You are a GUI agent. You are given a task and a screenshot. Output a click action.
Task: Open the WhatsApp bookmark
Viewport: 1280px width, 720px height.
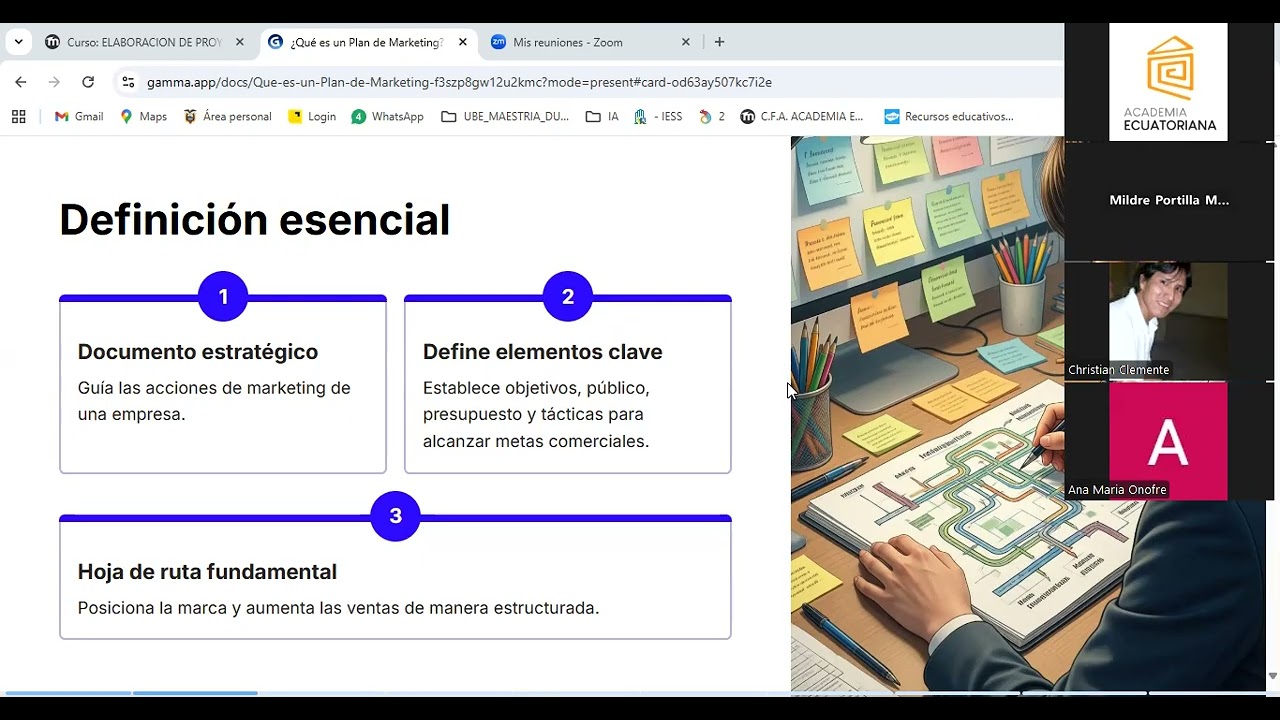point(387,116)
